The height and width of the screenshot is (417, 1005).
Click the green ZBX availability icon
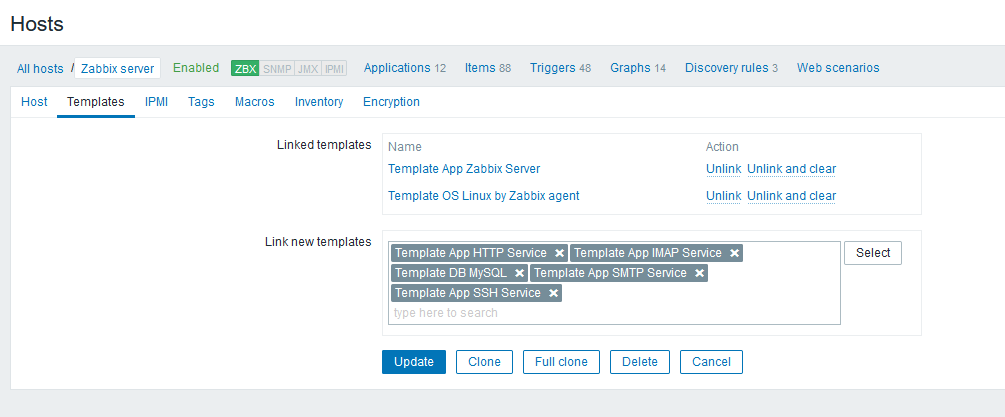tap(245, 69)
